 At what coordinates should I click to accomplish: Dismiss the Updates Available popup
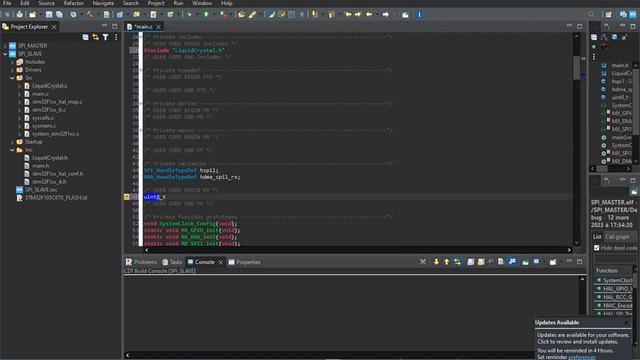(626, 322)
